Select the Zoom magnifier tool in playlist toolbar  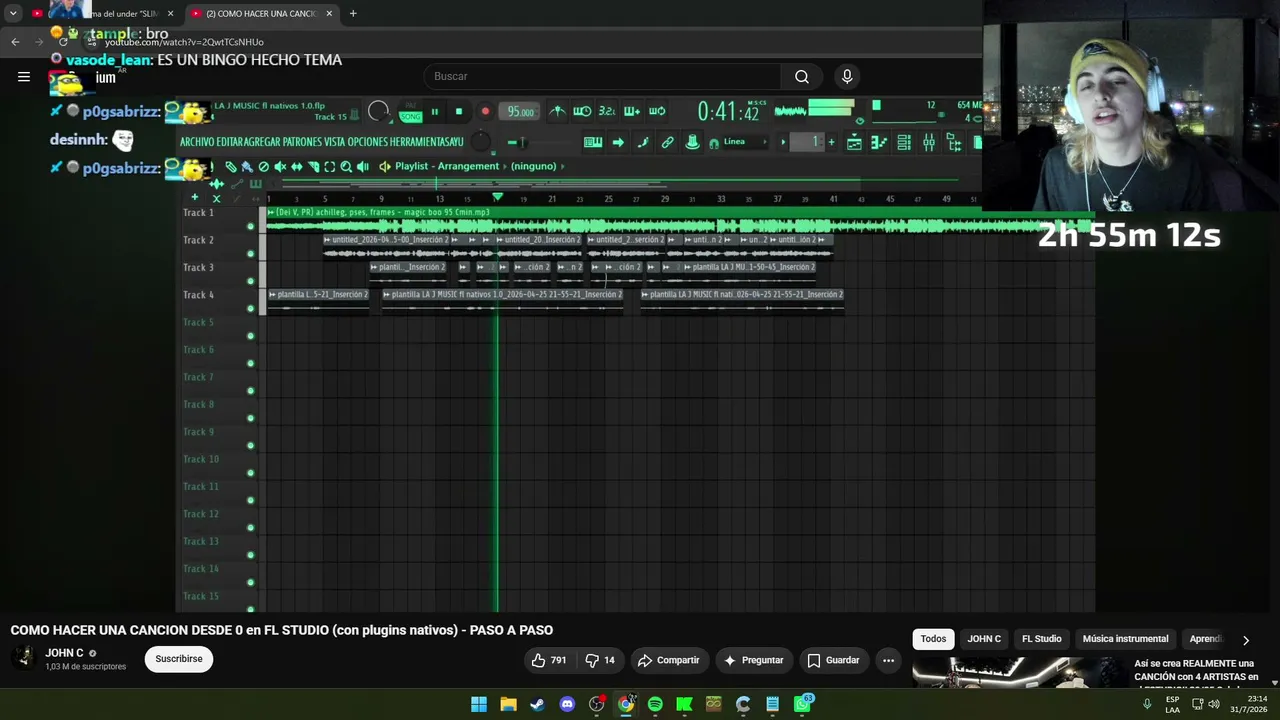(346, 167)
